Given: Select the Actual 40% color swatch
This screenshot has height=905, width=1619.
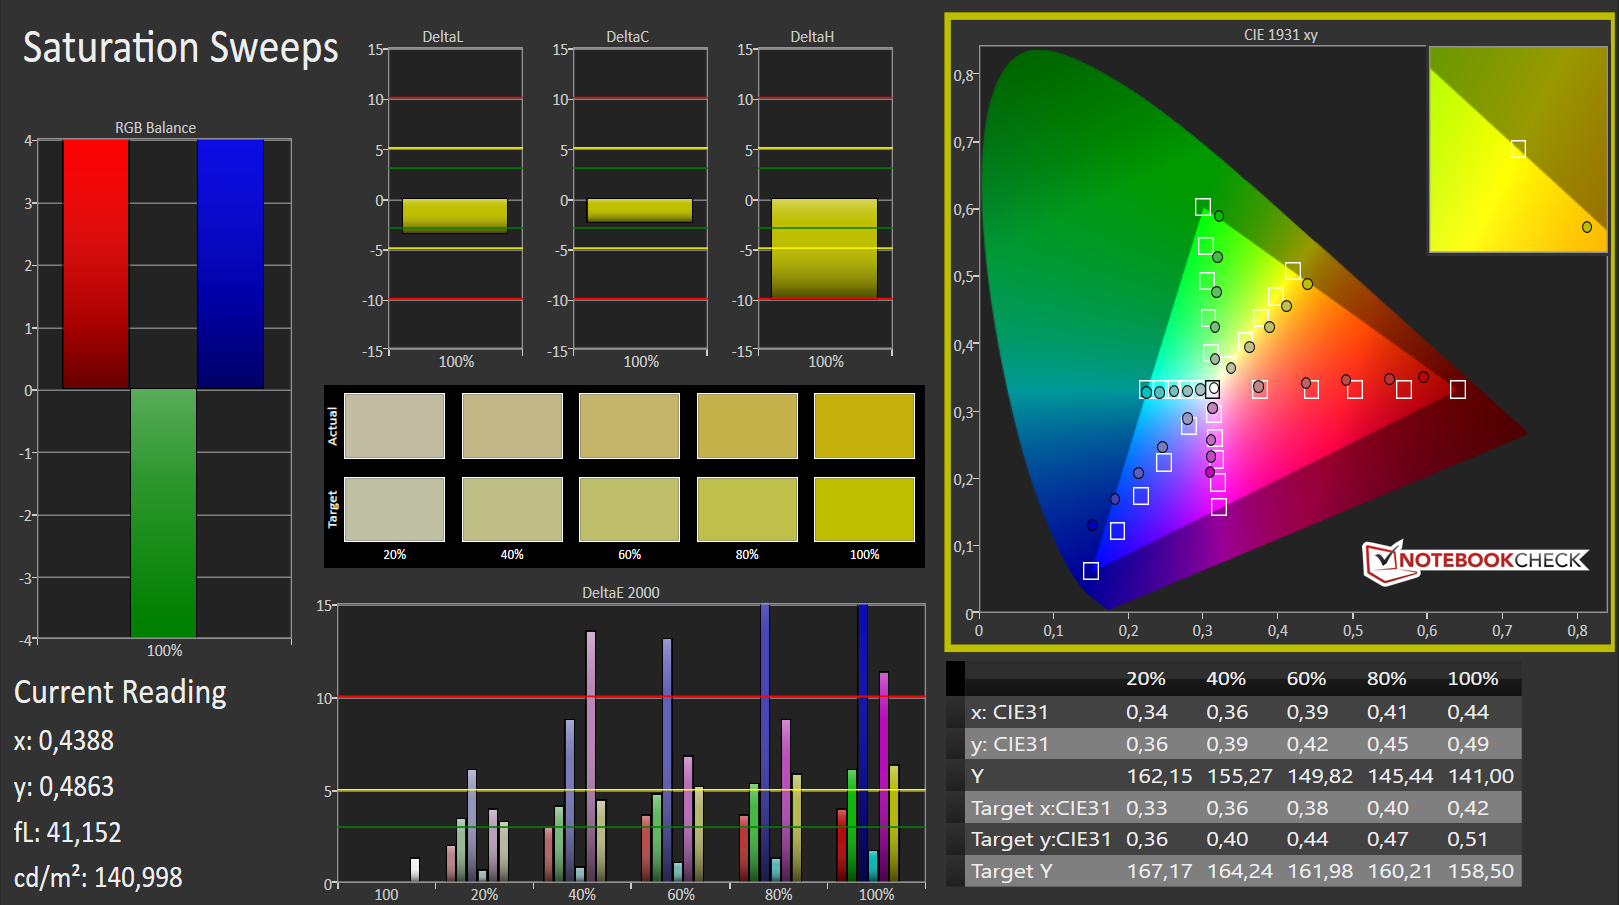Looking at the screenshot, I should 512,426.
